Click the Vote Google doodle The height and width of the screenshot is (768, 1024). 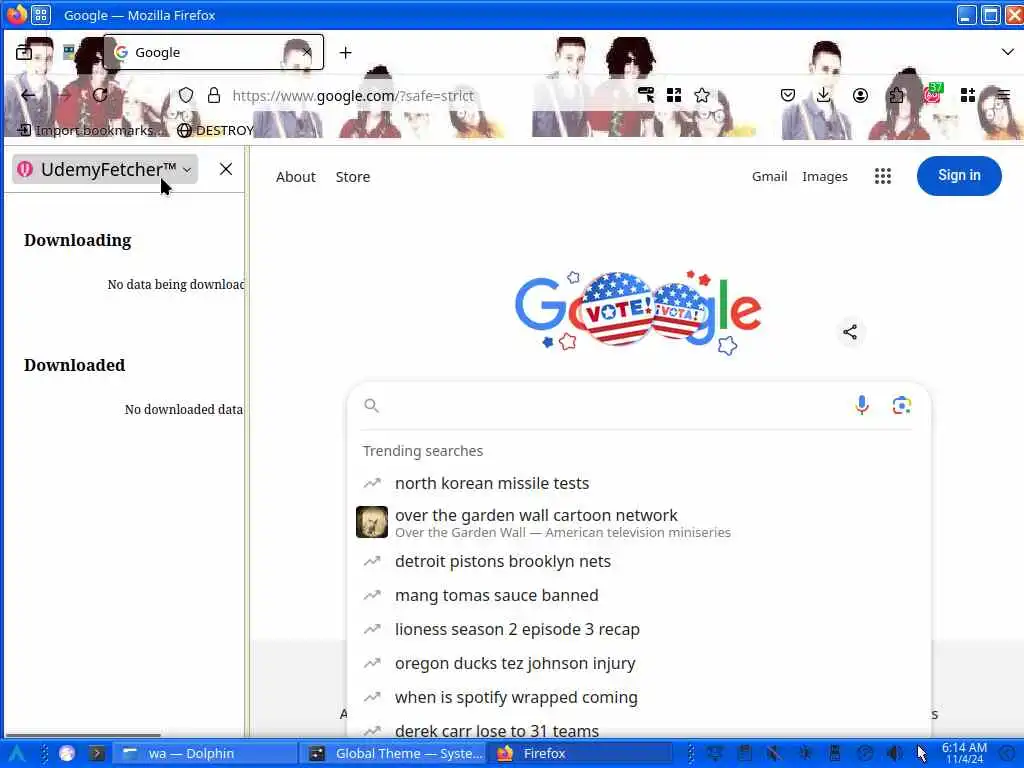[x=638, y=311]
